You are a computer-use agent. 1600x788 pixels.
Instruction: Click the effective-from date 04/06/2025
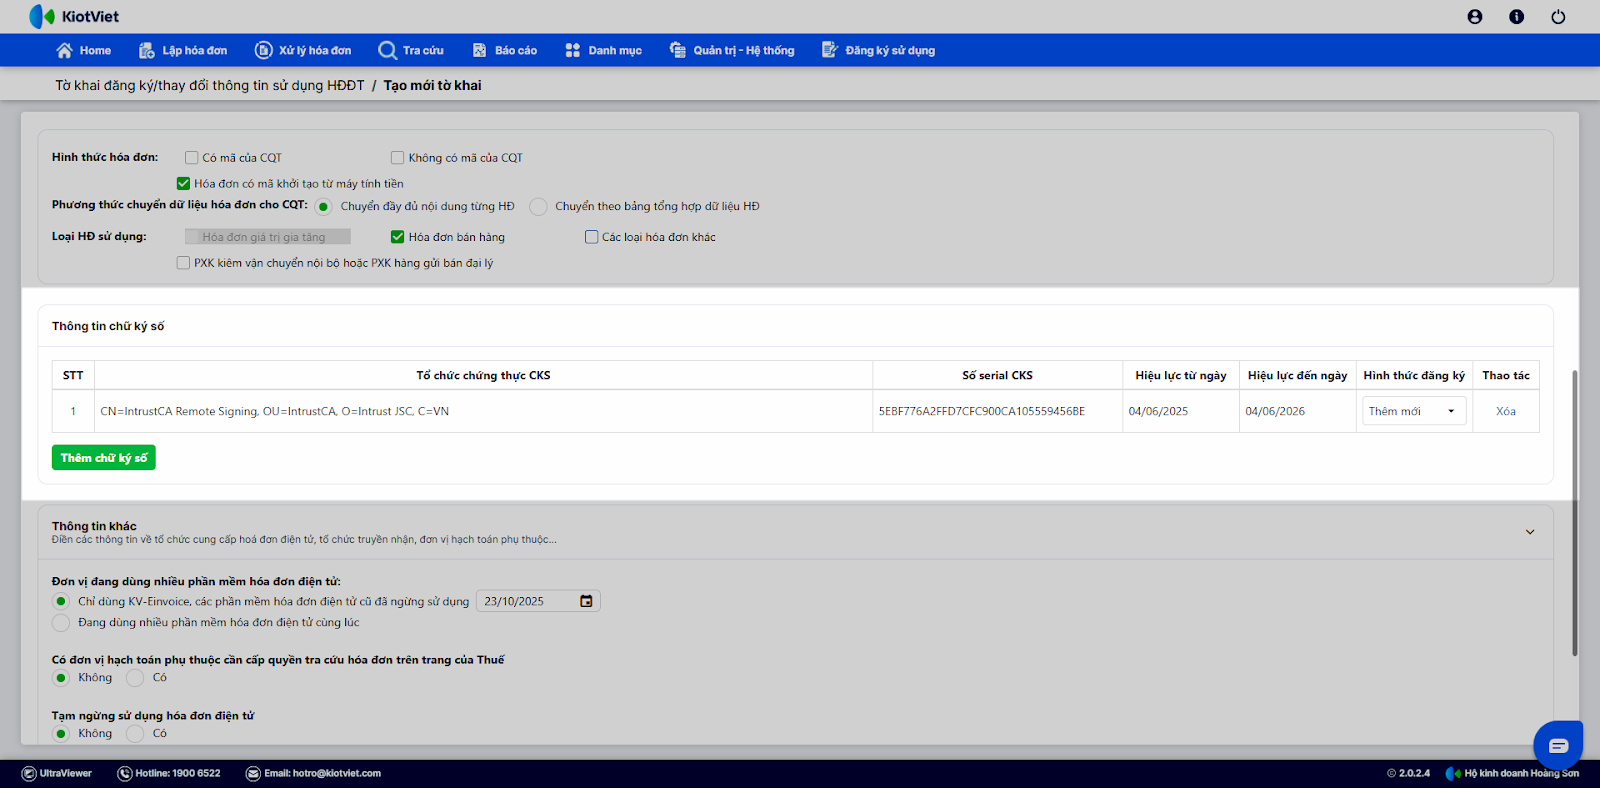(x=1159, y=411)
